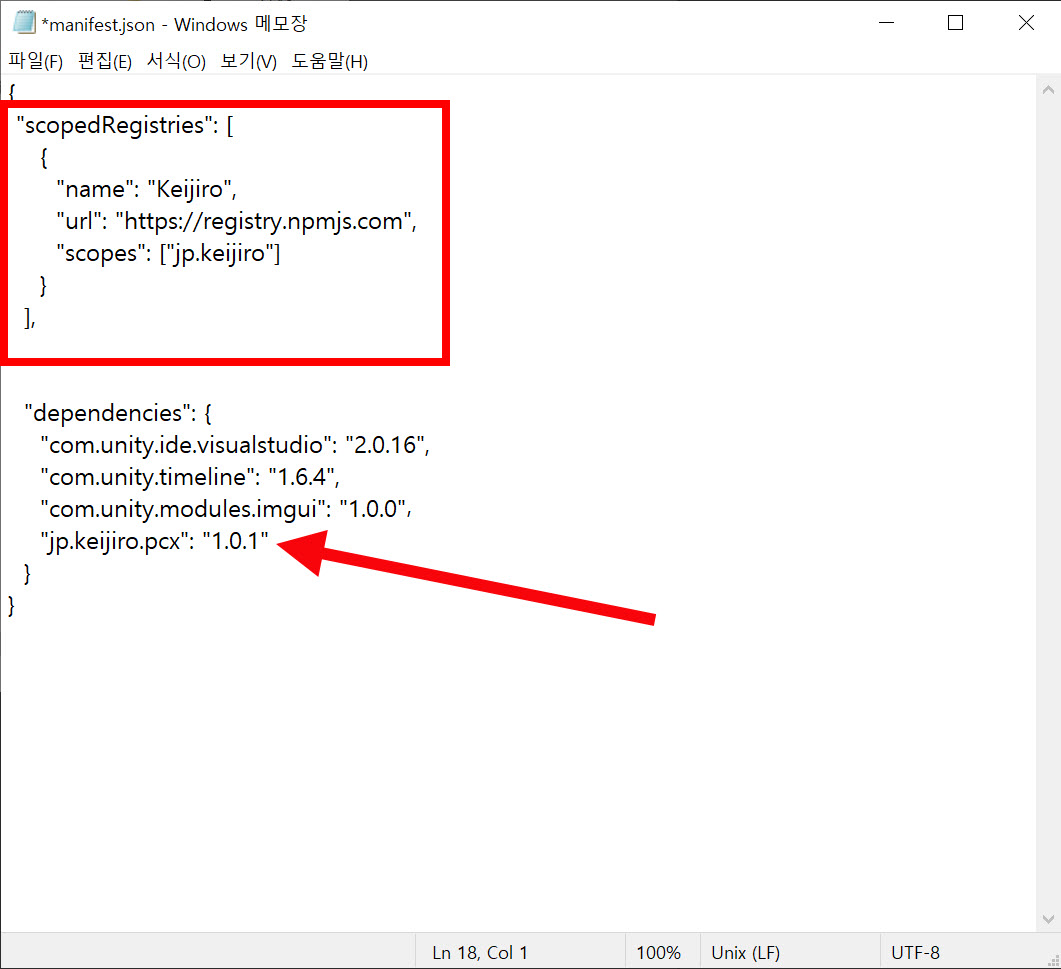This screenshot has width=1061, height=969.
Task: Open the 편집(E) menu
Action: (105, 62)
